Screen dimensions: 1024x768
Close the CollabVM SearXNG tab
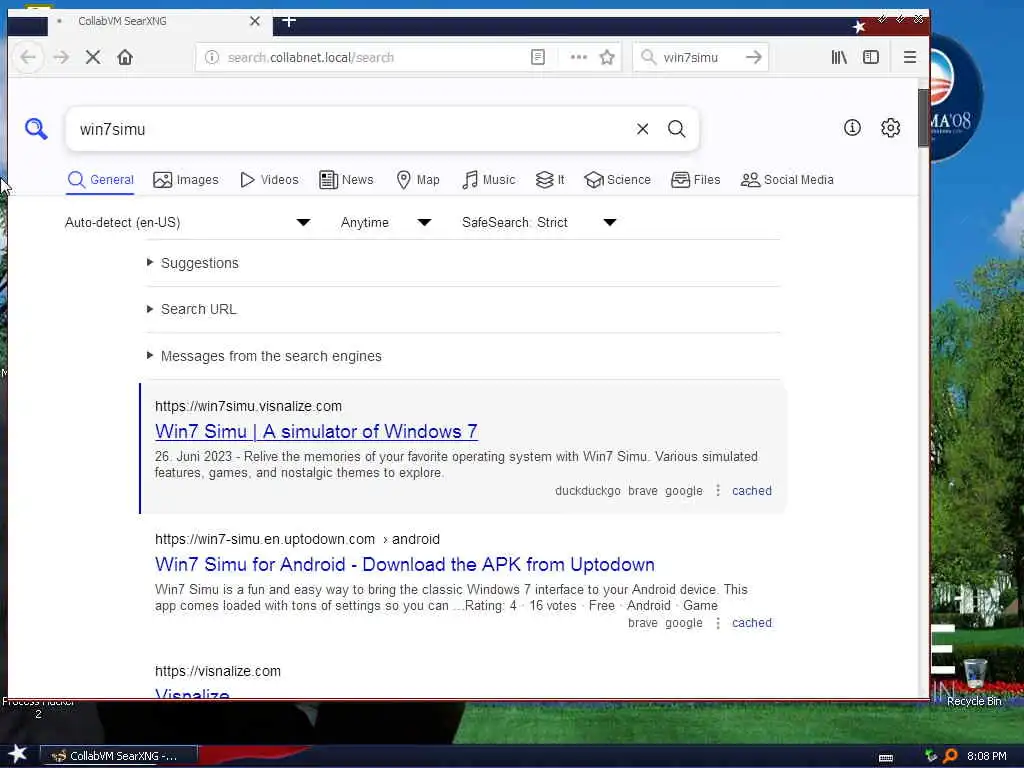coord(255,21)
